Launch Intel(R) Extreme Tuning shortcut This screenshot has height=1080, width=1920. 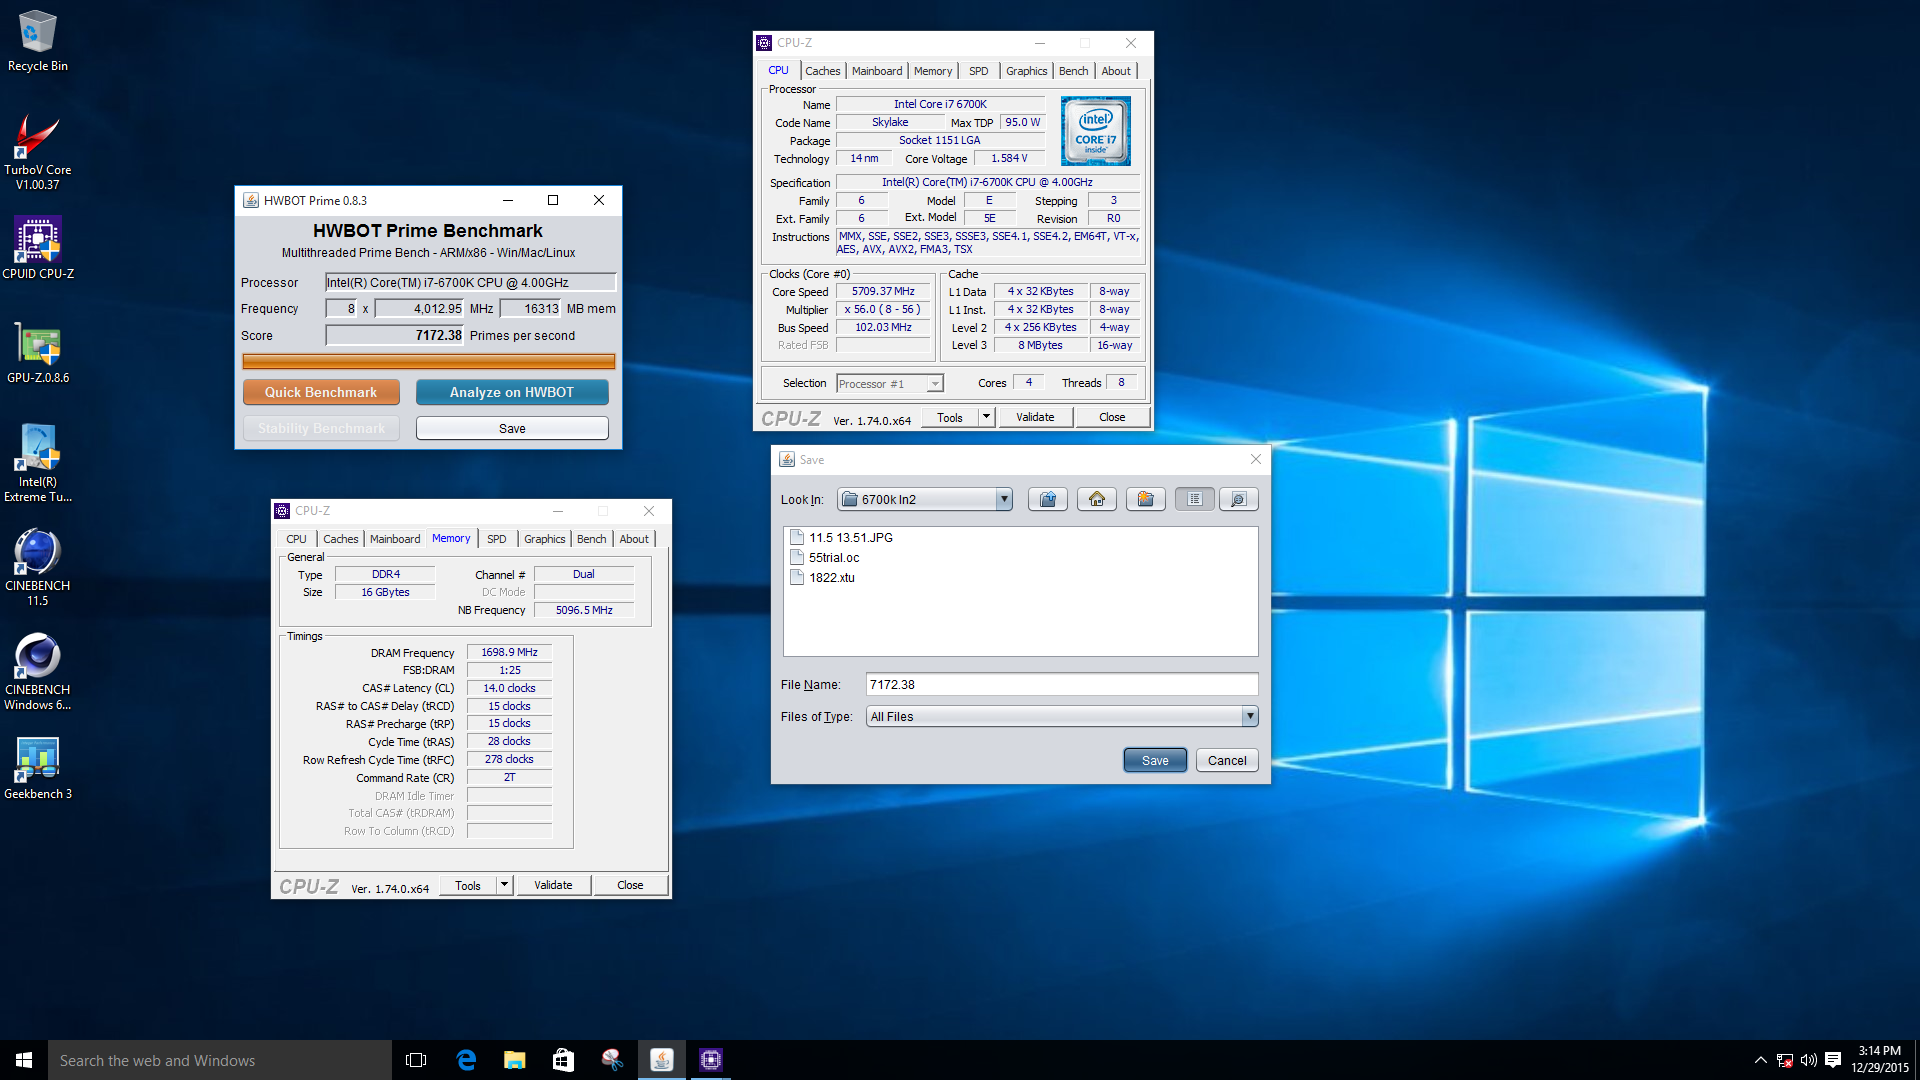(x=38, y=464)
